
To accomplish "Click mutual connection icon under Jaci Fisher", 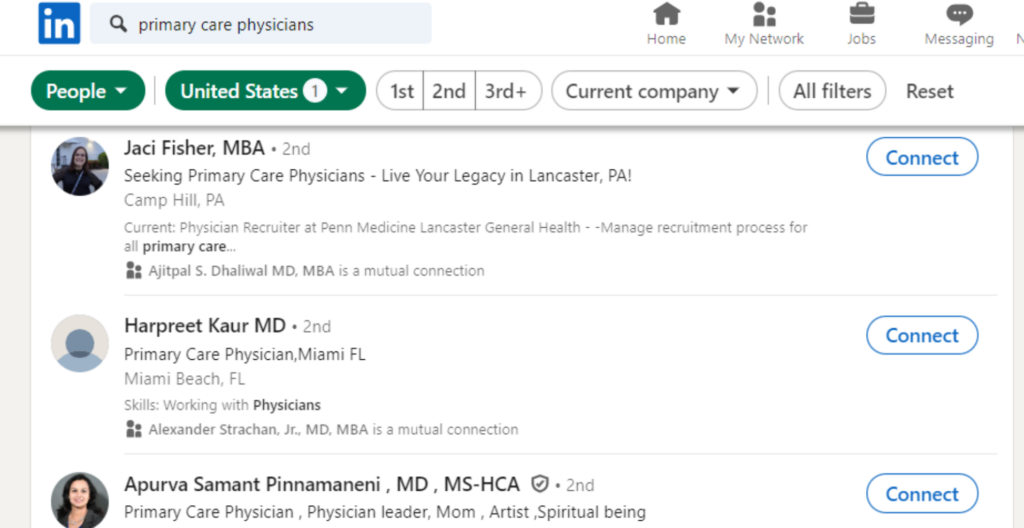I will [134, 270].
